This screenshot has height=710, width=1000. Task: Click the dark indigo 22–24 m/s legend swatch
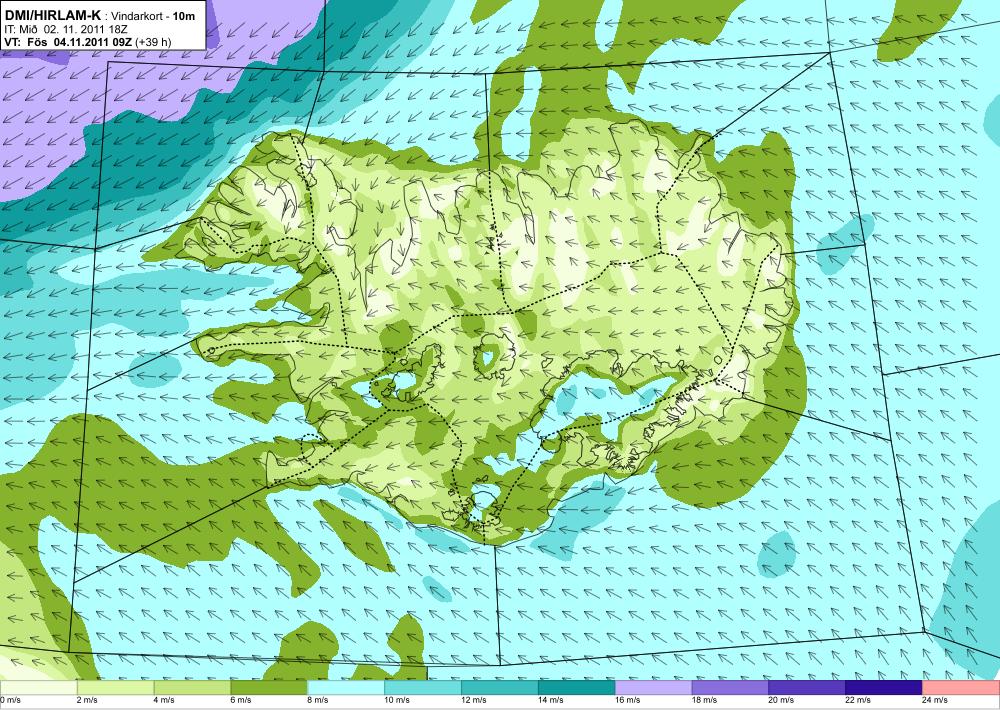click(884, 688)
